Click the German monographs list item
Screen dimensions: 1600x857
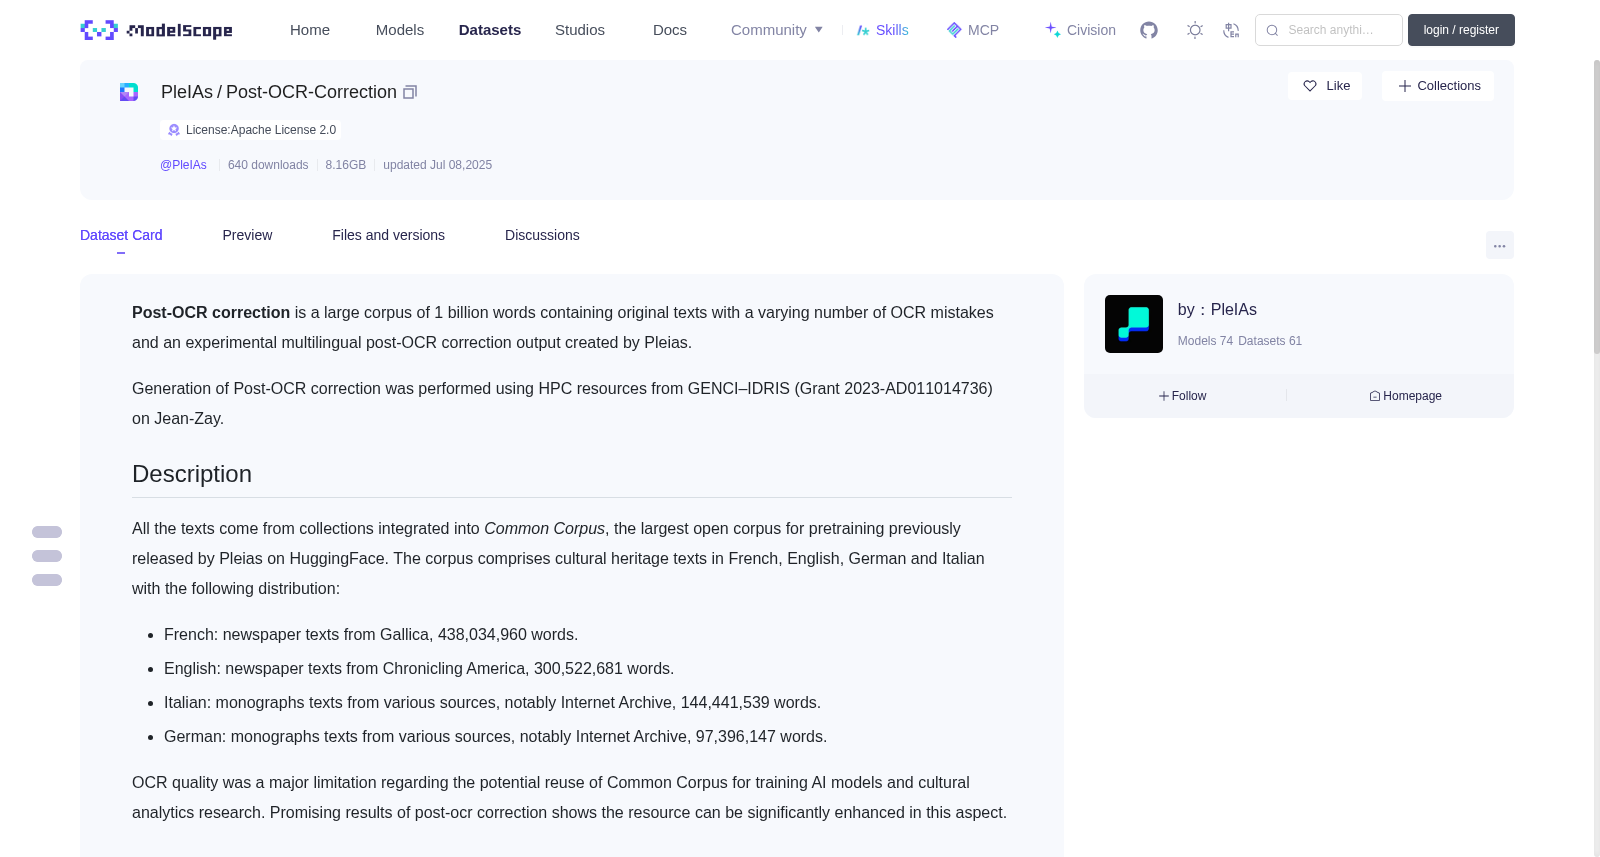click(495, 737)
